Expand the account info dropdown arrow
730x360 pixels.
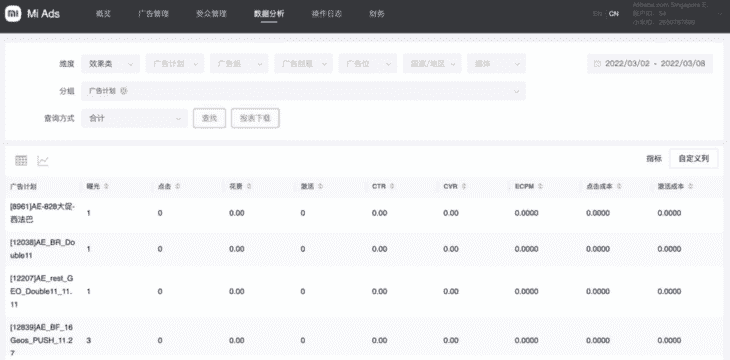point(721,14)
